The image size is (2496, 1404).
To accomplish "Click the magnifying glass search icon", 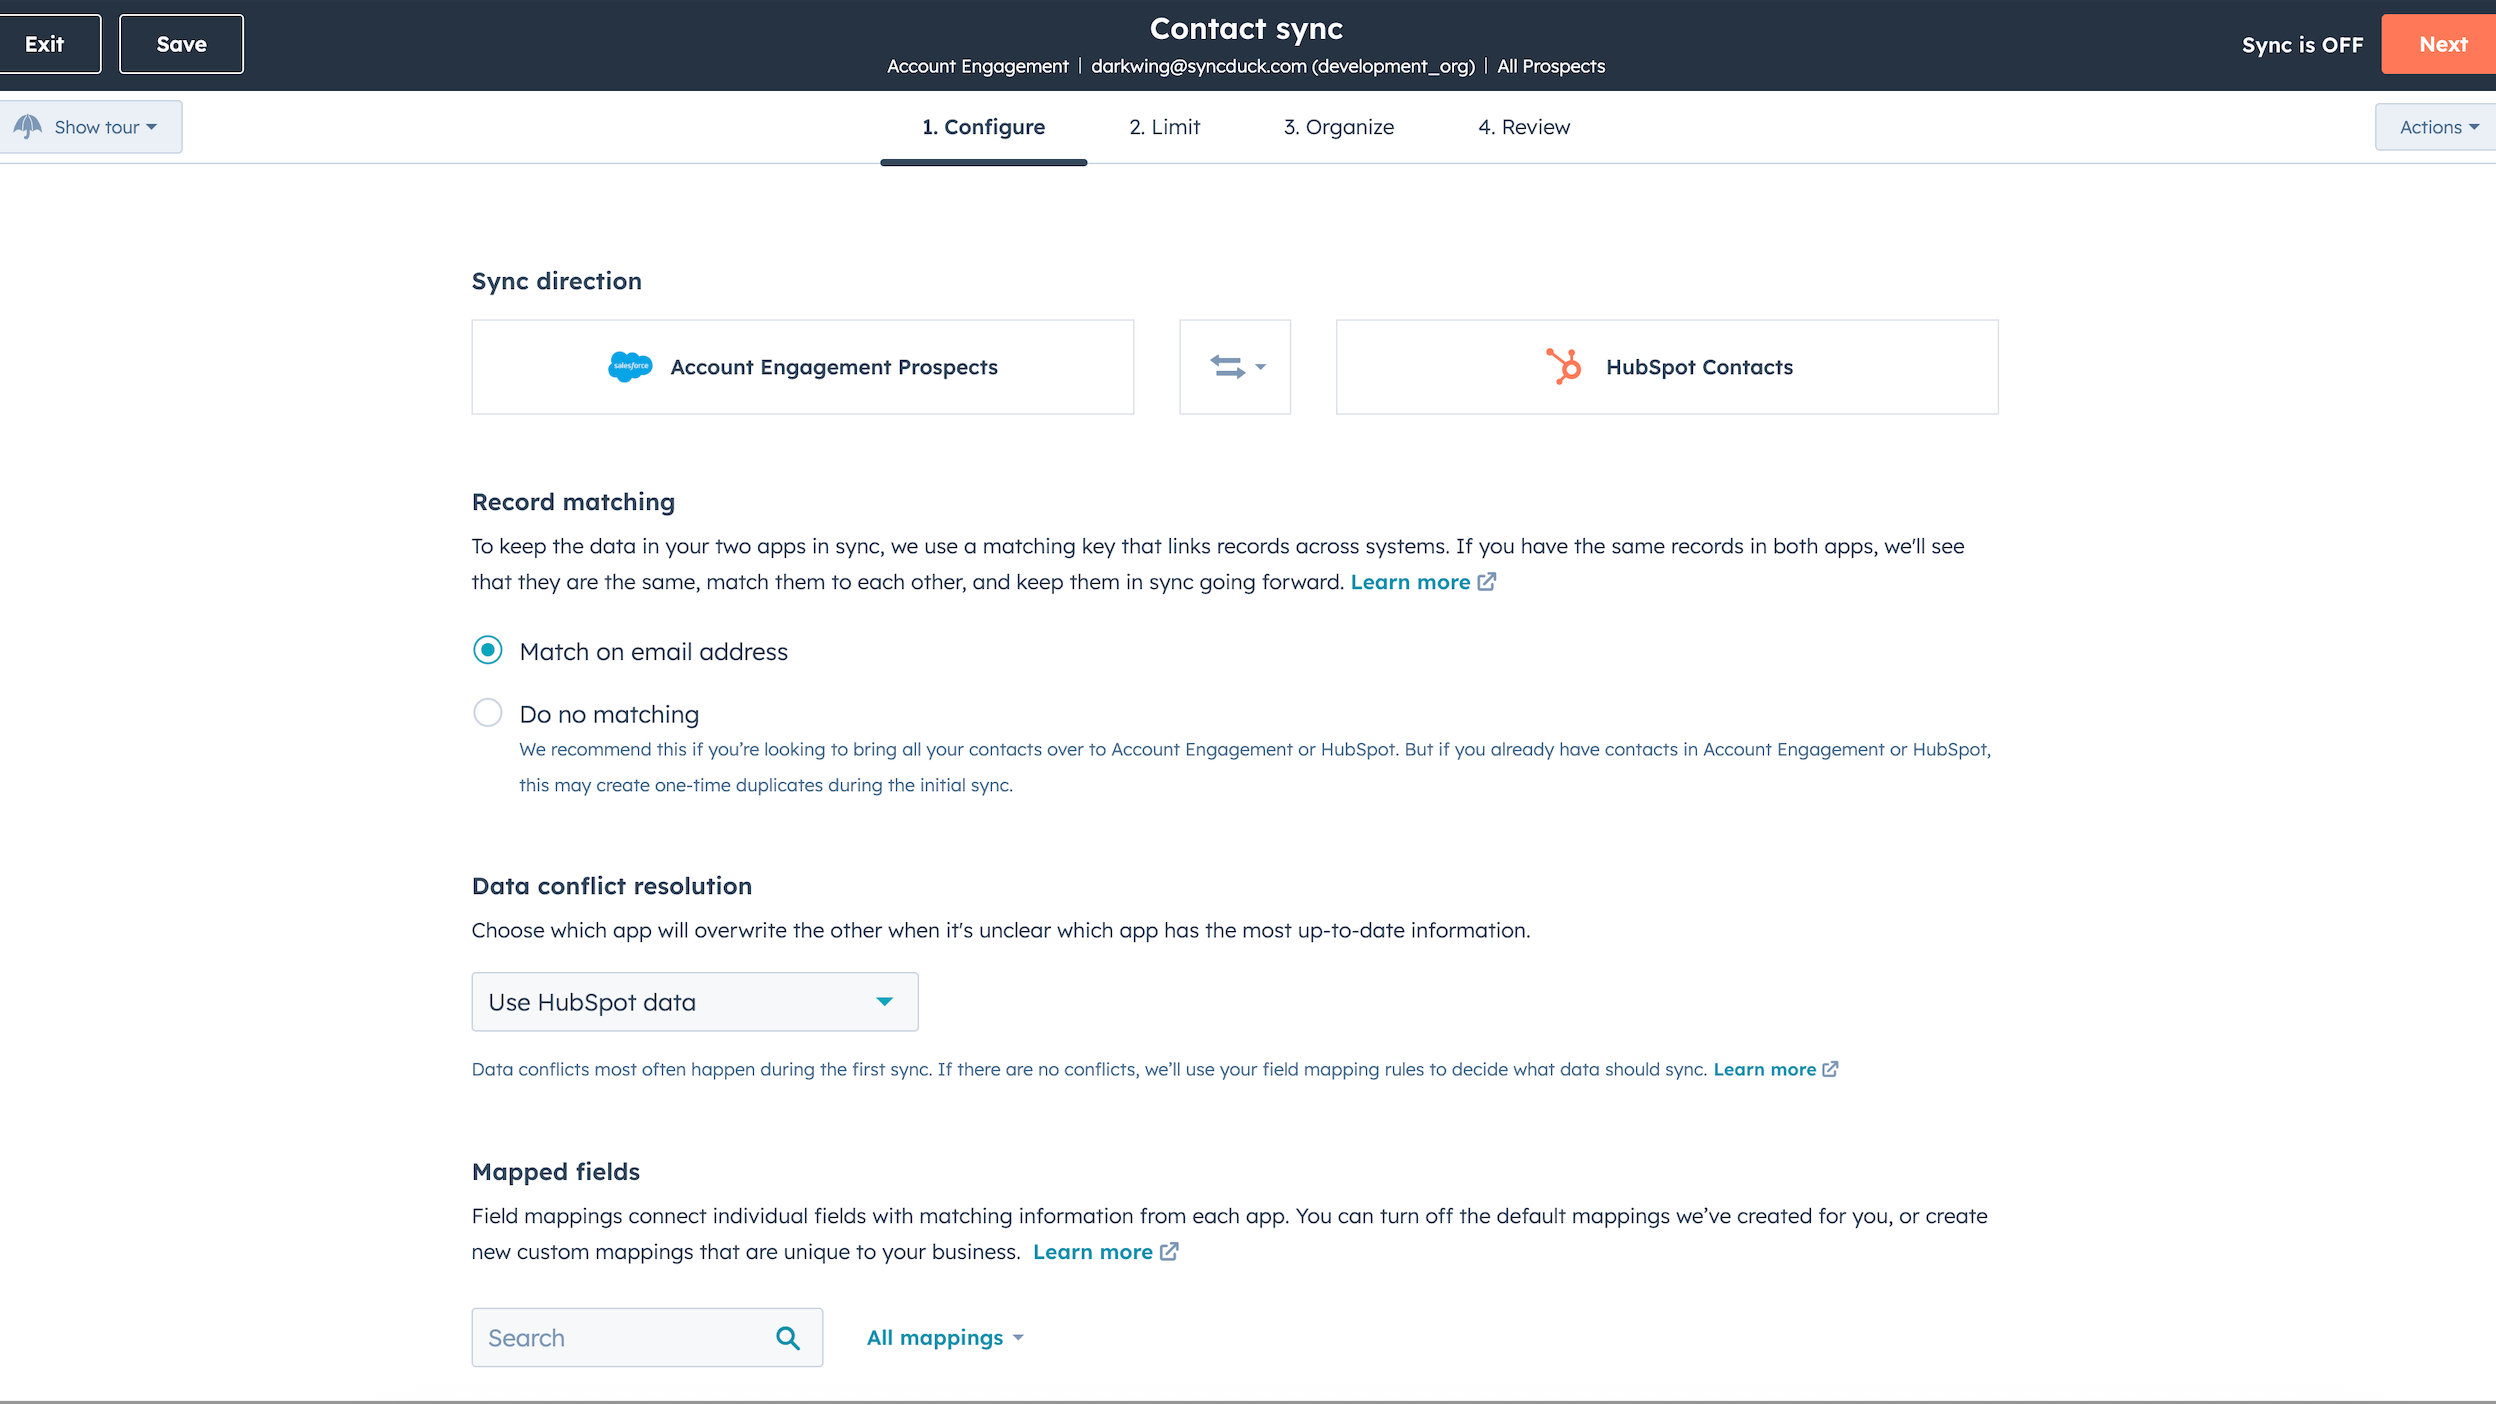I will click(x=788, y=1338).
